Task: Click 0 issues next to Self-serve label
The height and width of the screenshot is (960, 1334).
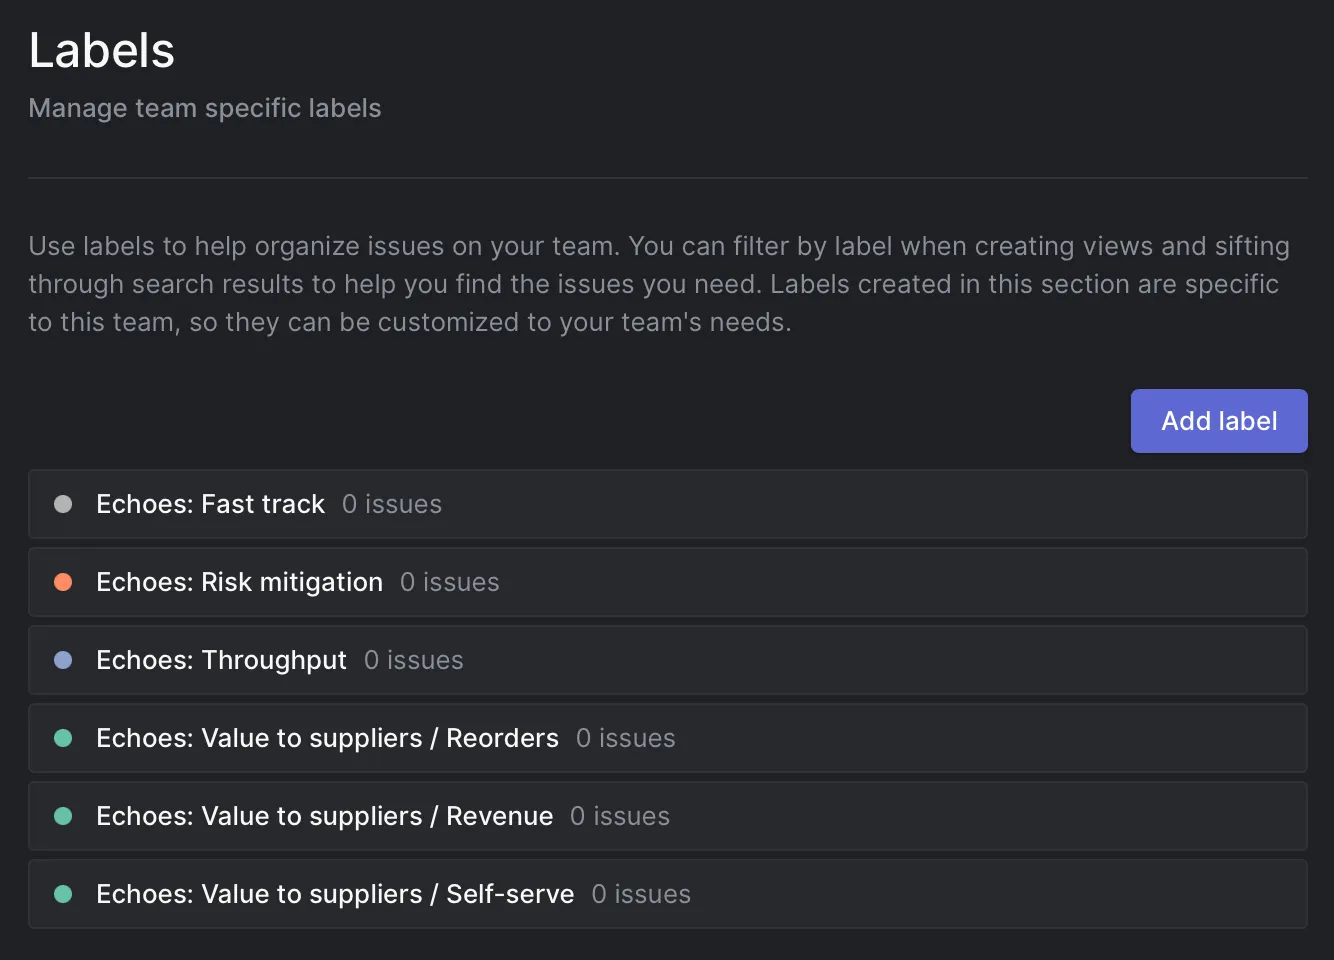Action: coord(641,894)
